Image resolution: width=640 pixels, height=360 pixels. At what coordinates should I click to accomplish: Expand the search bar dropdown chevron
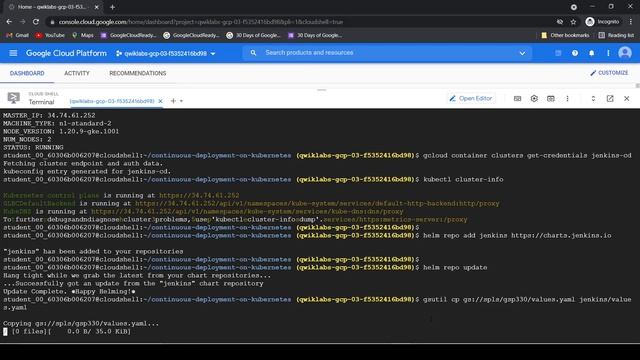(522, 53)
